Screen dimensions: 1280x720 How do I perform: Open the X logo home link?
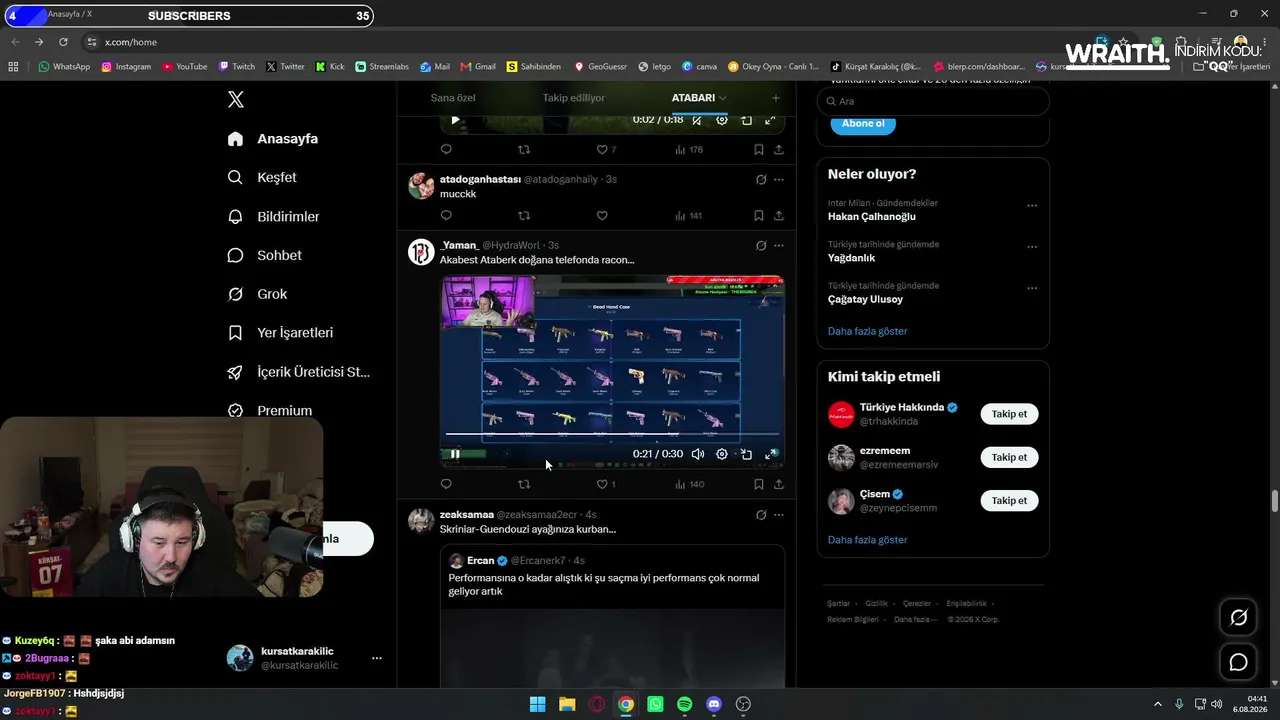pyautogui.click(x=236, y=99)
